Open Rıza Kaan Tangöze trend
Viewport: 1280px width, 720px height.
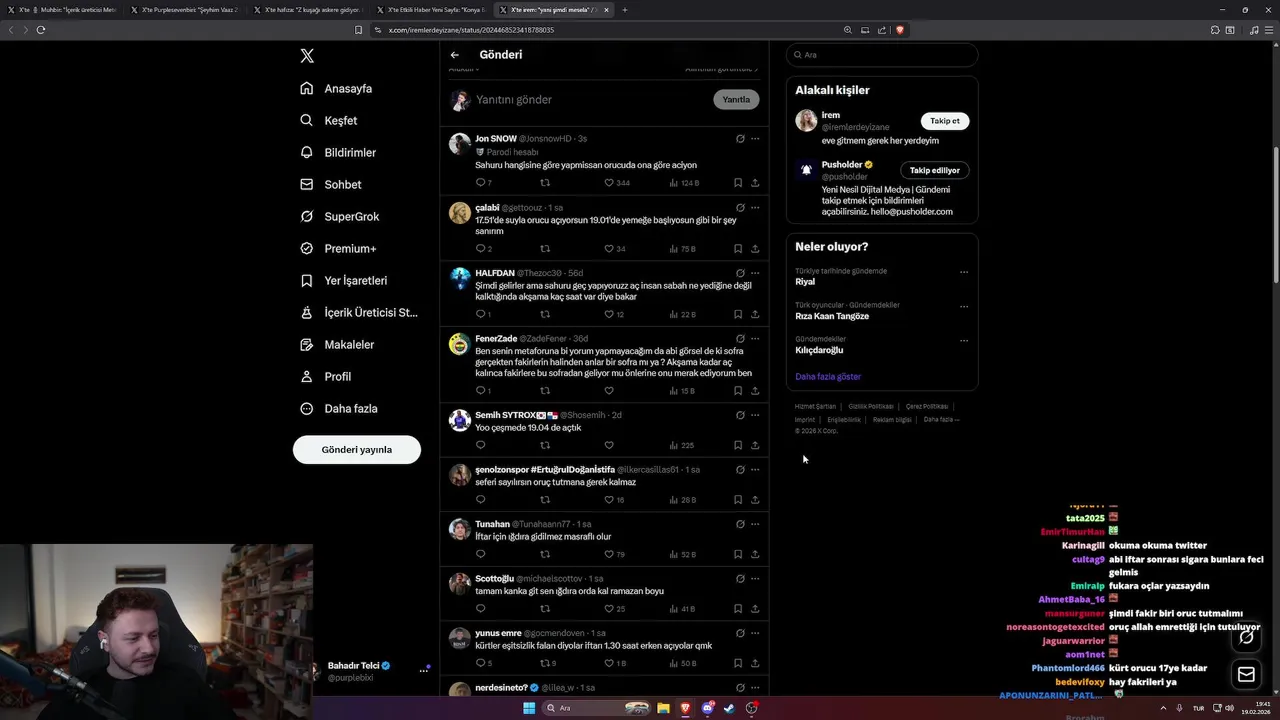[x=832, y=316]
